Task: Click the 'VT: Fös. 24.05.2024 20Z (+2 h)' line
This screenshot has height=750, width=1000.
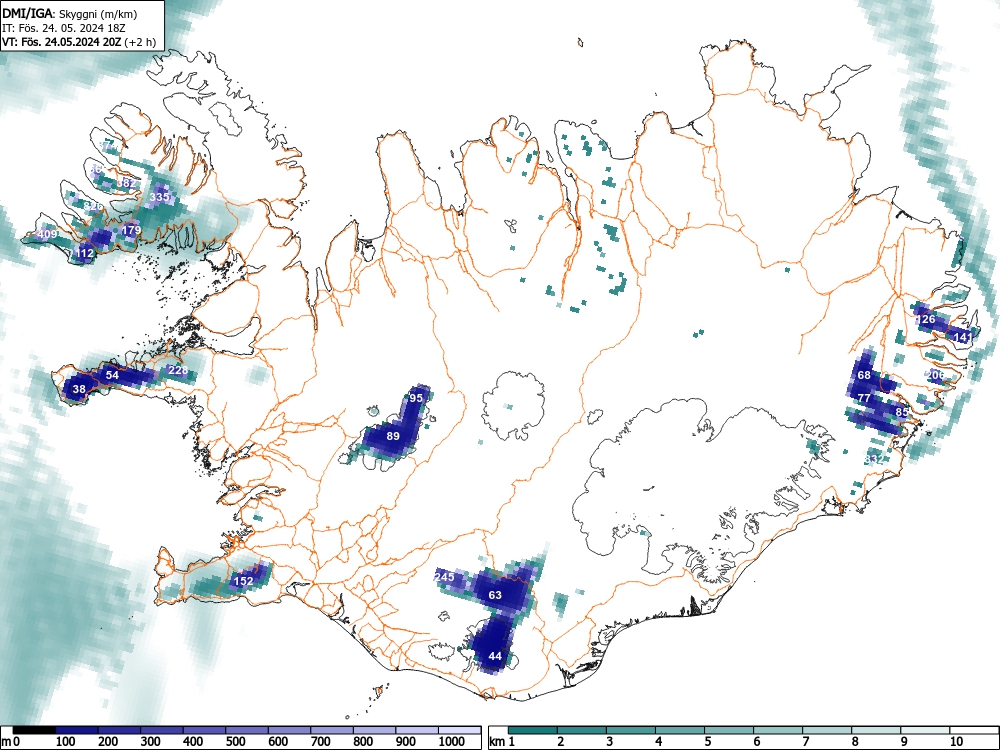Action: point(79,42)
